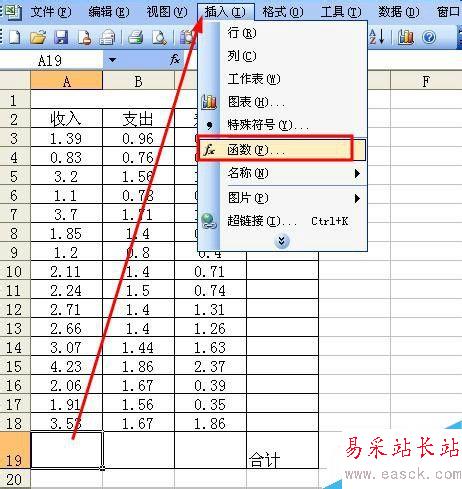Viewport: 462px width, 489px height.
Task: Click the selected empty cell A19
Action: click(x=66, y=450)
